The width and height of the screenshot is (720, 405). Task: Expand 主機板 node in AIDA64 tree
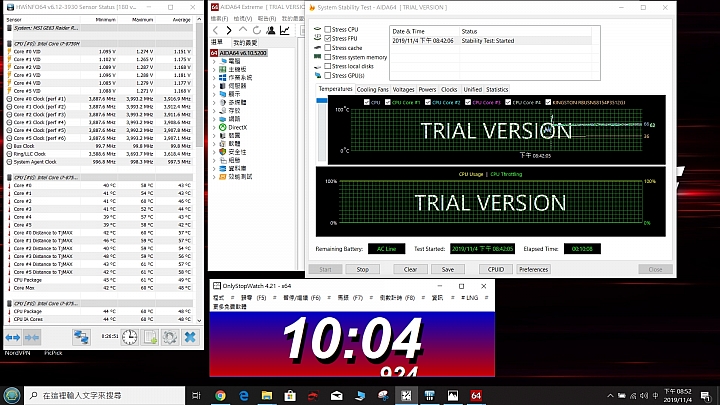(214, 69)
